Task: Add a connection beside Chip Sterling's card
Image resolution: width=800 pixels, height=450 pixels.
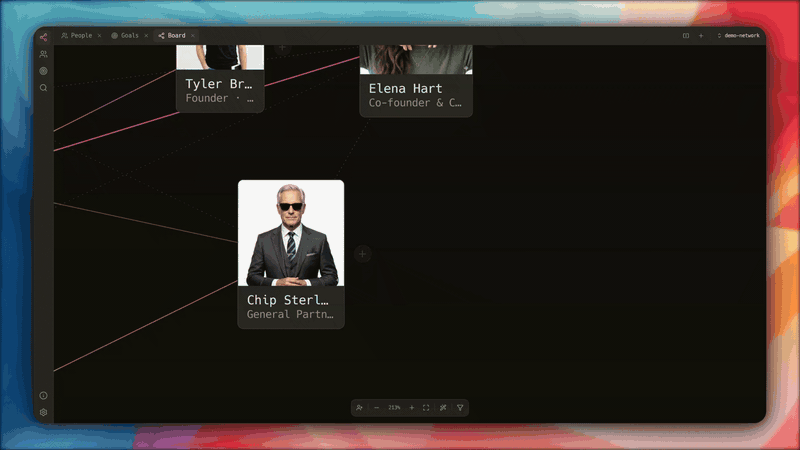Action: [x=362, y=254]
